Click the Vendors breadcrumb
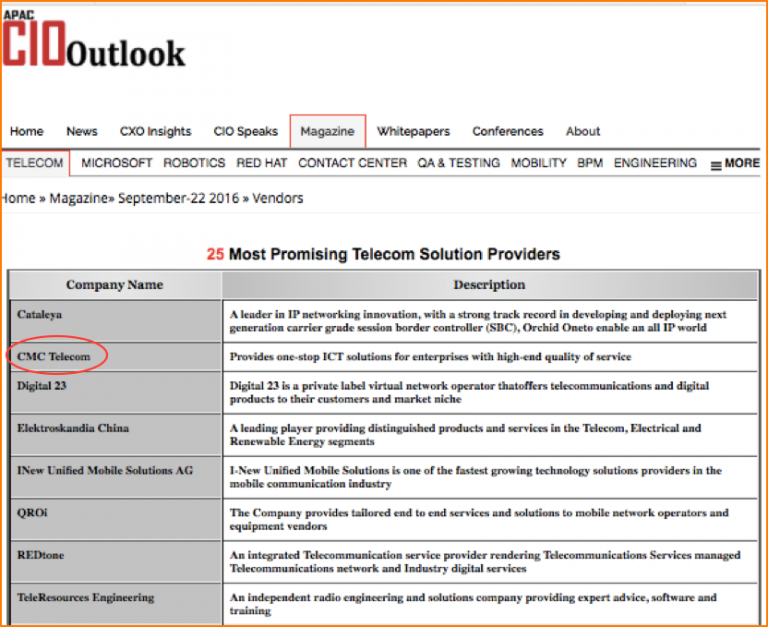 [x=278, y=198]
